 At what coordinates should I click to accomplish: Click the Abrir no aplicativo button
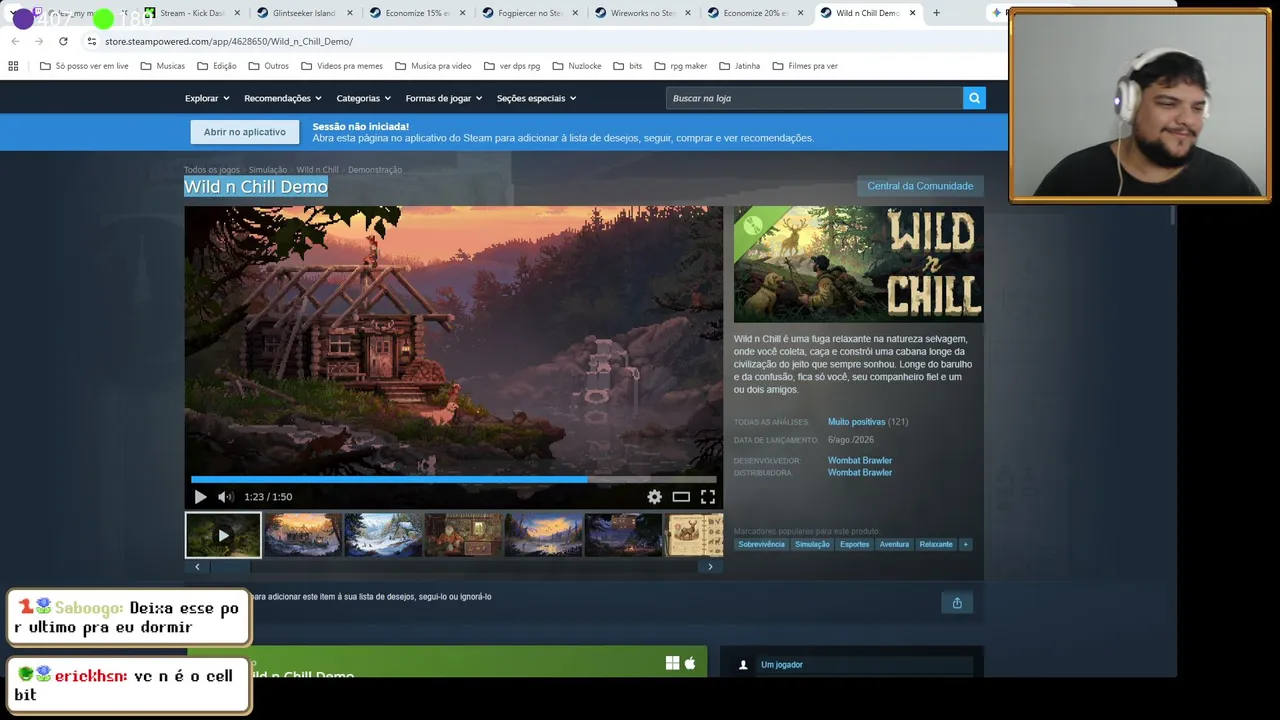245,132
